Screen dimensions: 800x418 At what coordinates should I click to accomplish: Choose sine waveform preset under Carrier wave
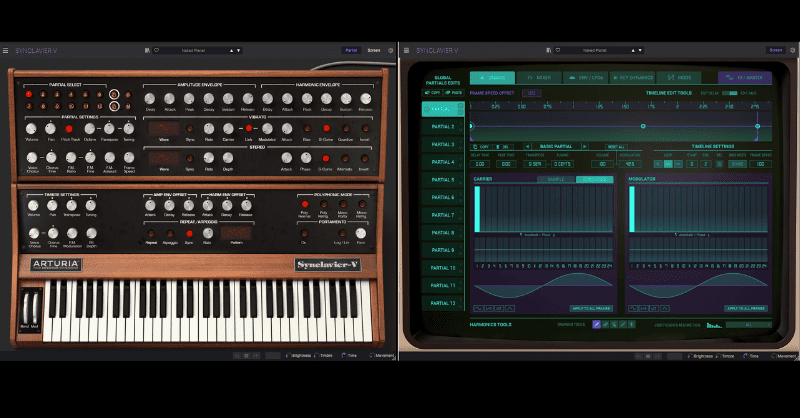[478, 308]
